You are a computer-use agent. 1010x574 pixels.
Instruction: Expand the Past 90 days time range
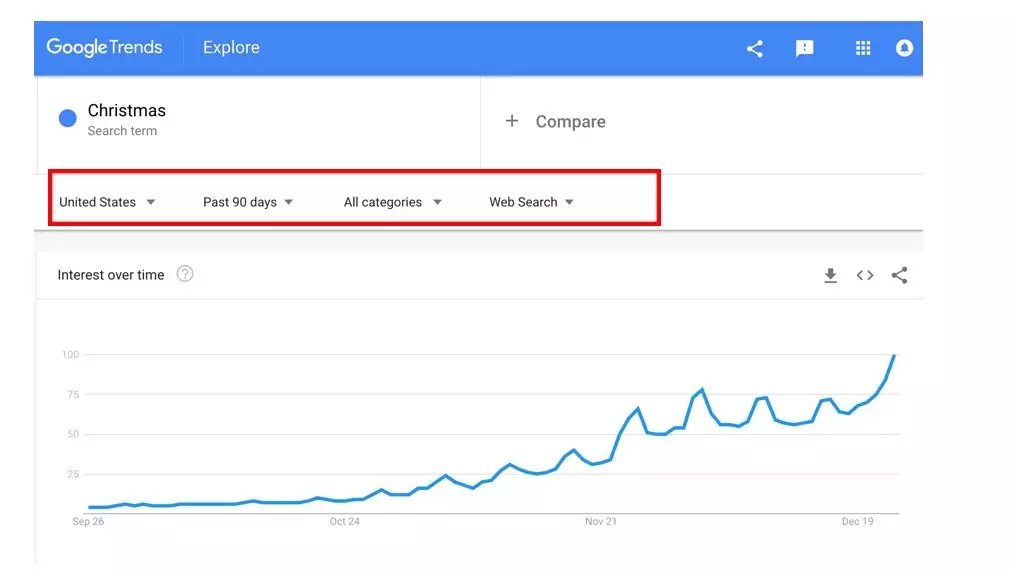pyautogui.click(x=248, y=202)
